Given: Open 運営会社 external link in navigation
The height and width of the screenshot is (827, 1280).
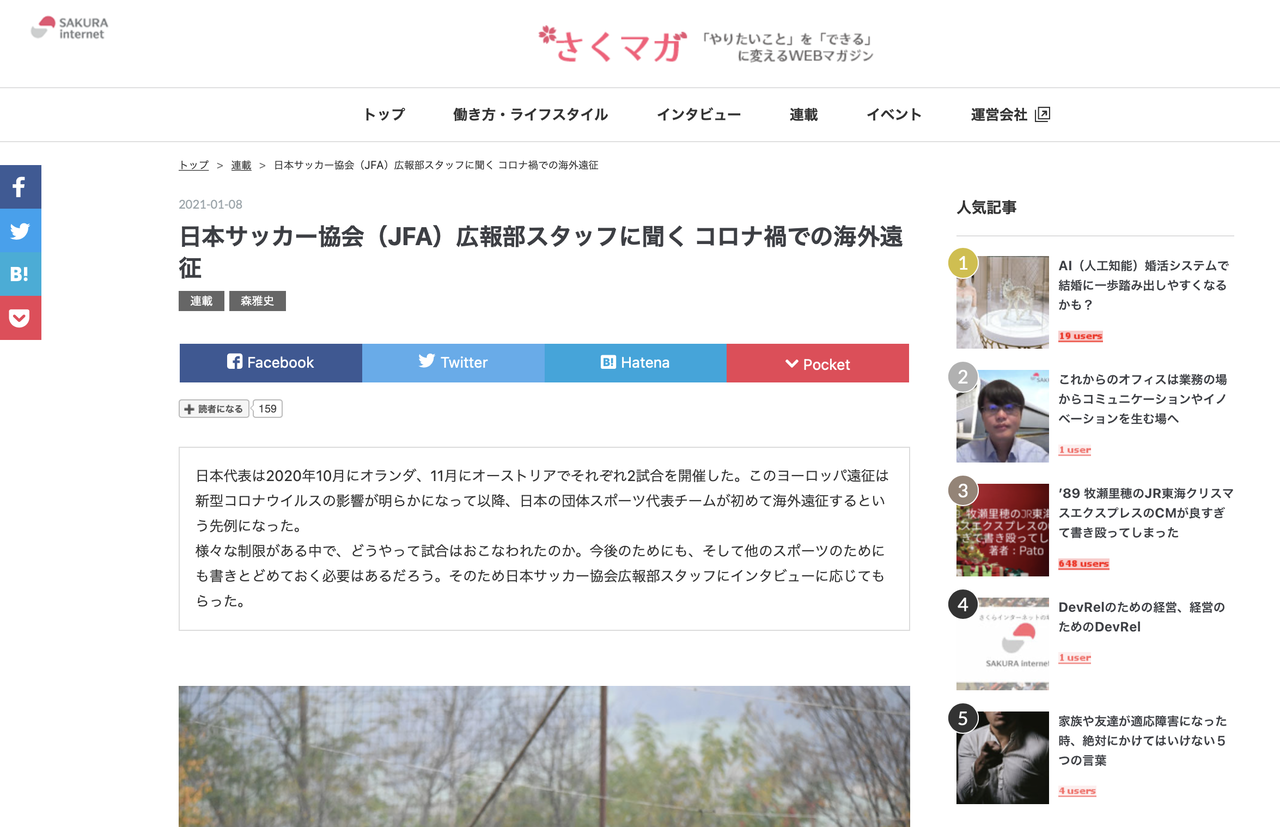Looking at the screenshot, I should tap(1010, 115).
